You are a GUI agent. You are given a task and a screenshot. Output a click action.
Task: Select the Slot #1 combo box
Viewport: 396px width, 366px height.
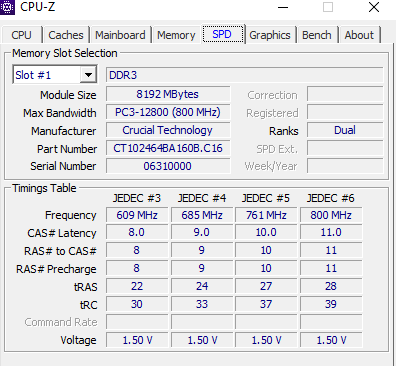coord(55,75)
